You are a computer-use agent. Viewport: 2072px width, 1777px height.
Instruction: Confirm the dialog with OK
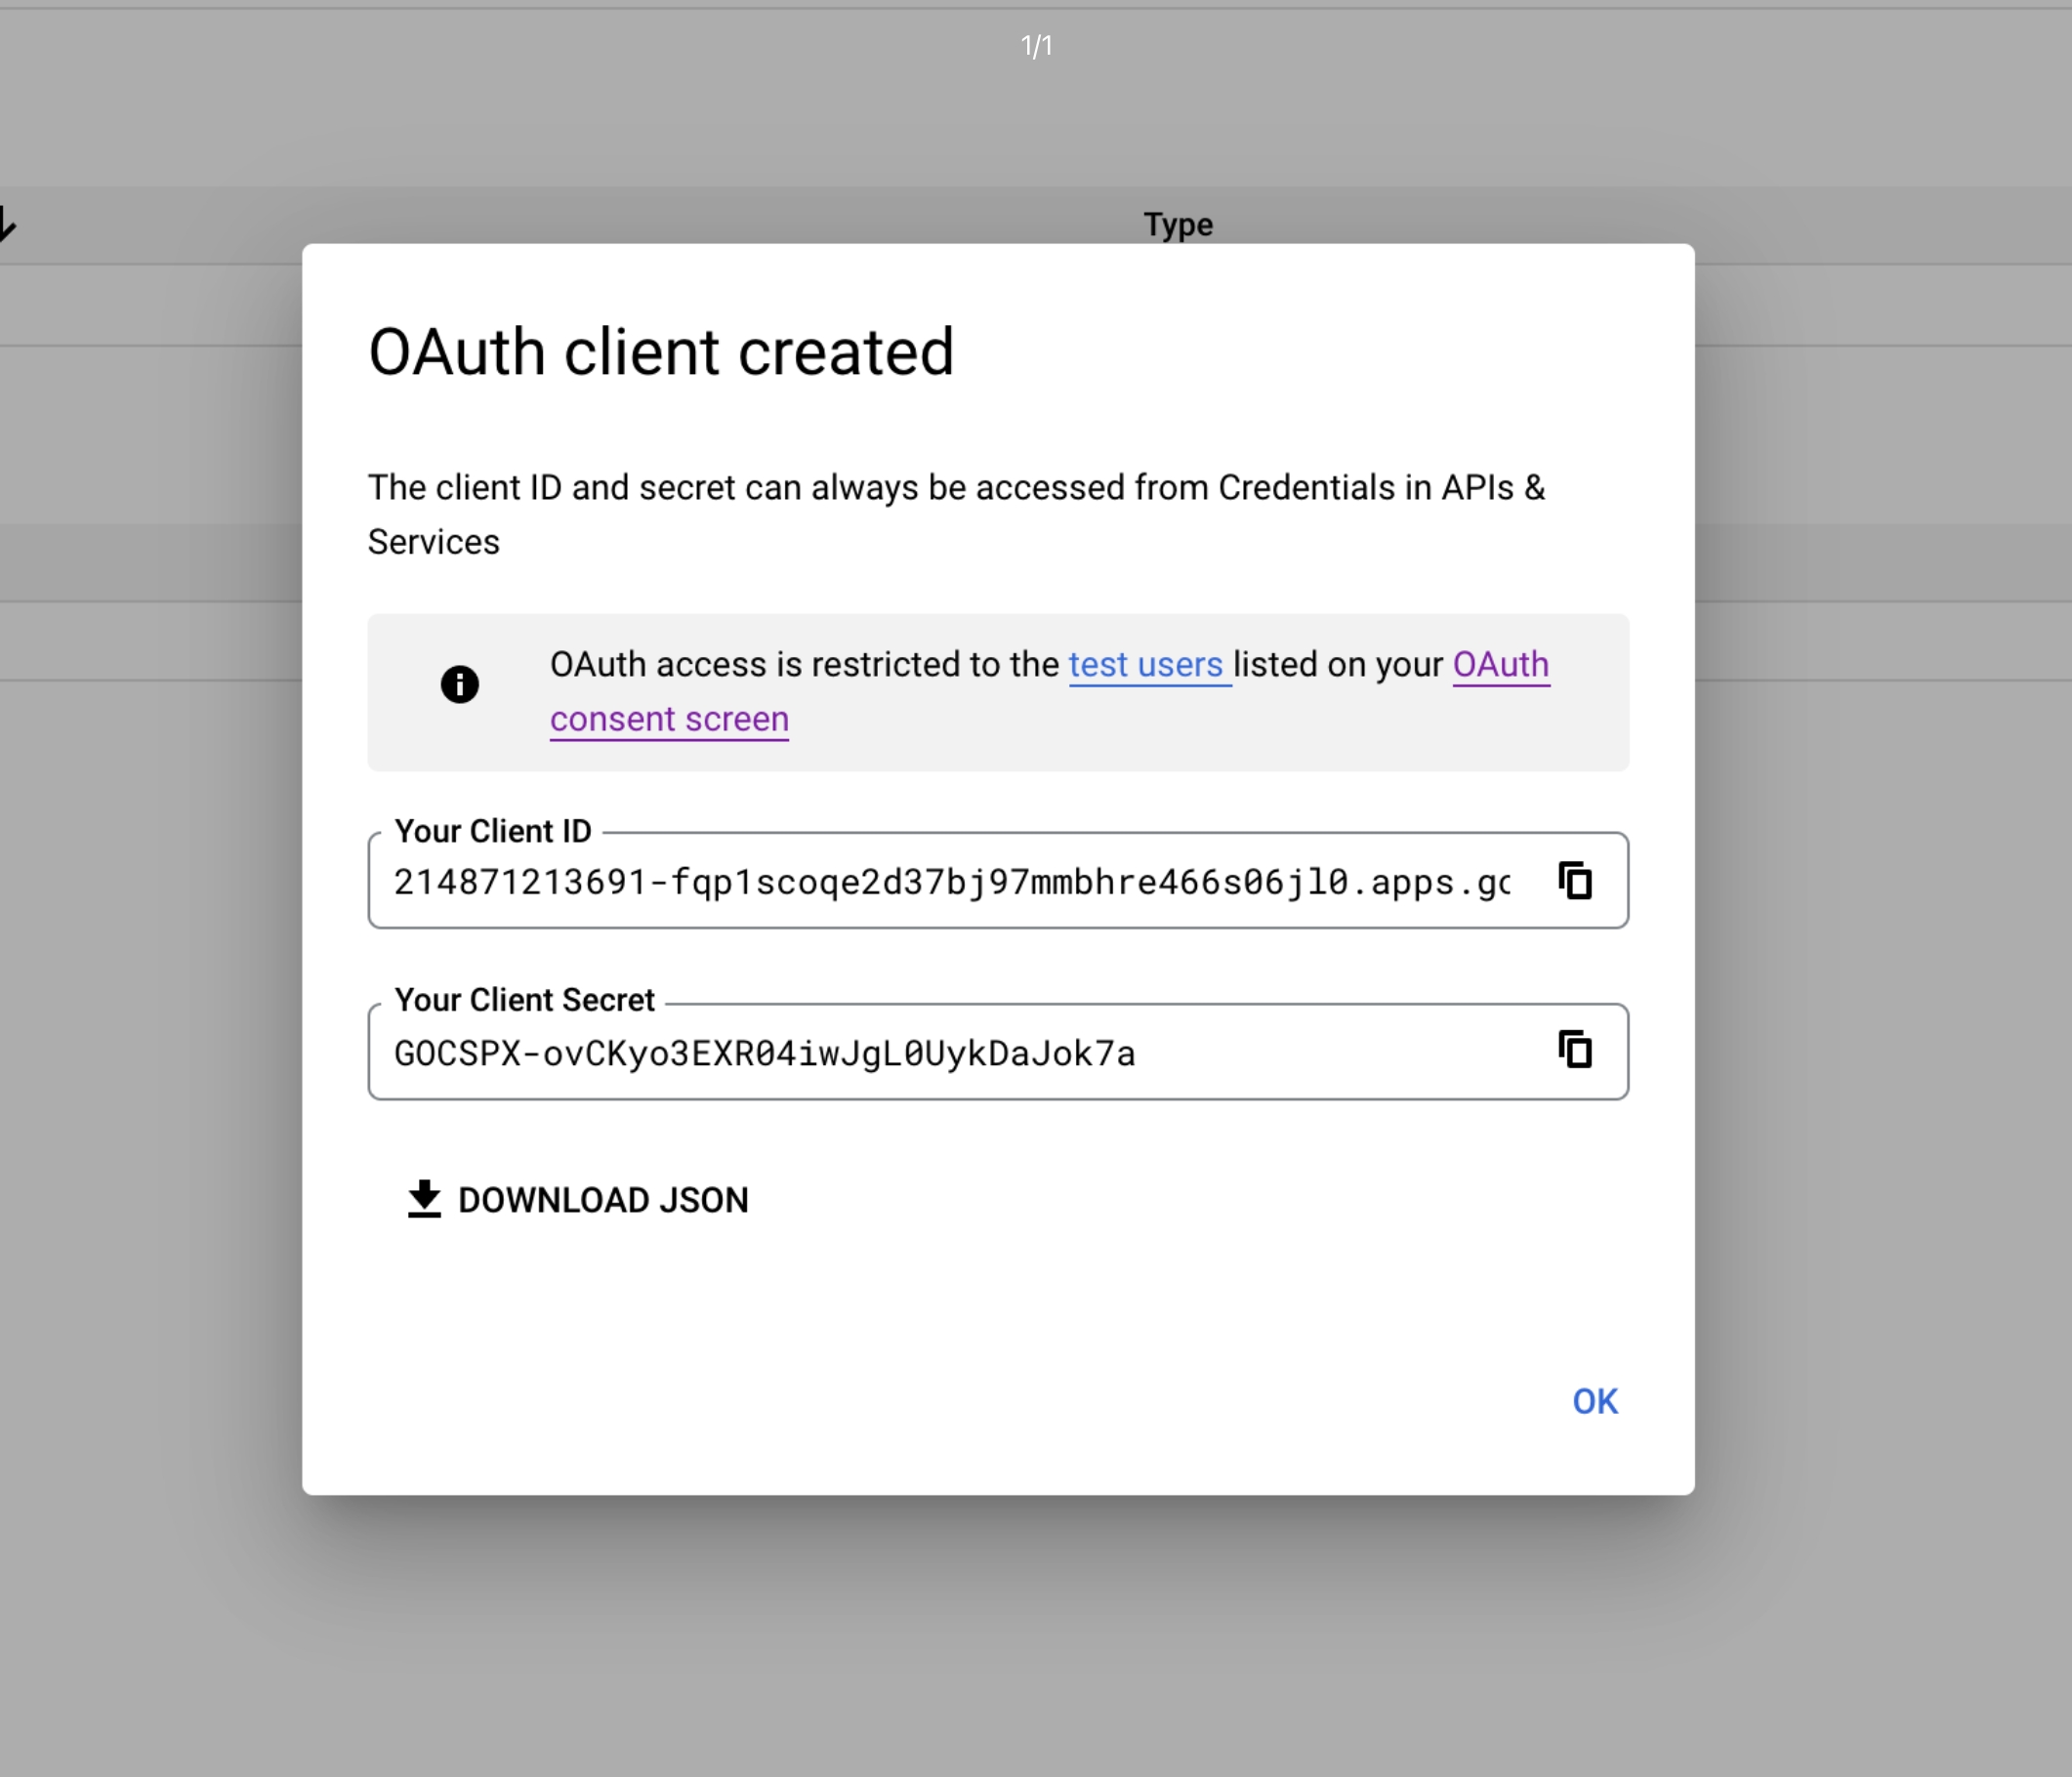[x=1594, y=1402]
